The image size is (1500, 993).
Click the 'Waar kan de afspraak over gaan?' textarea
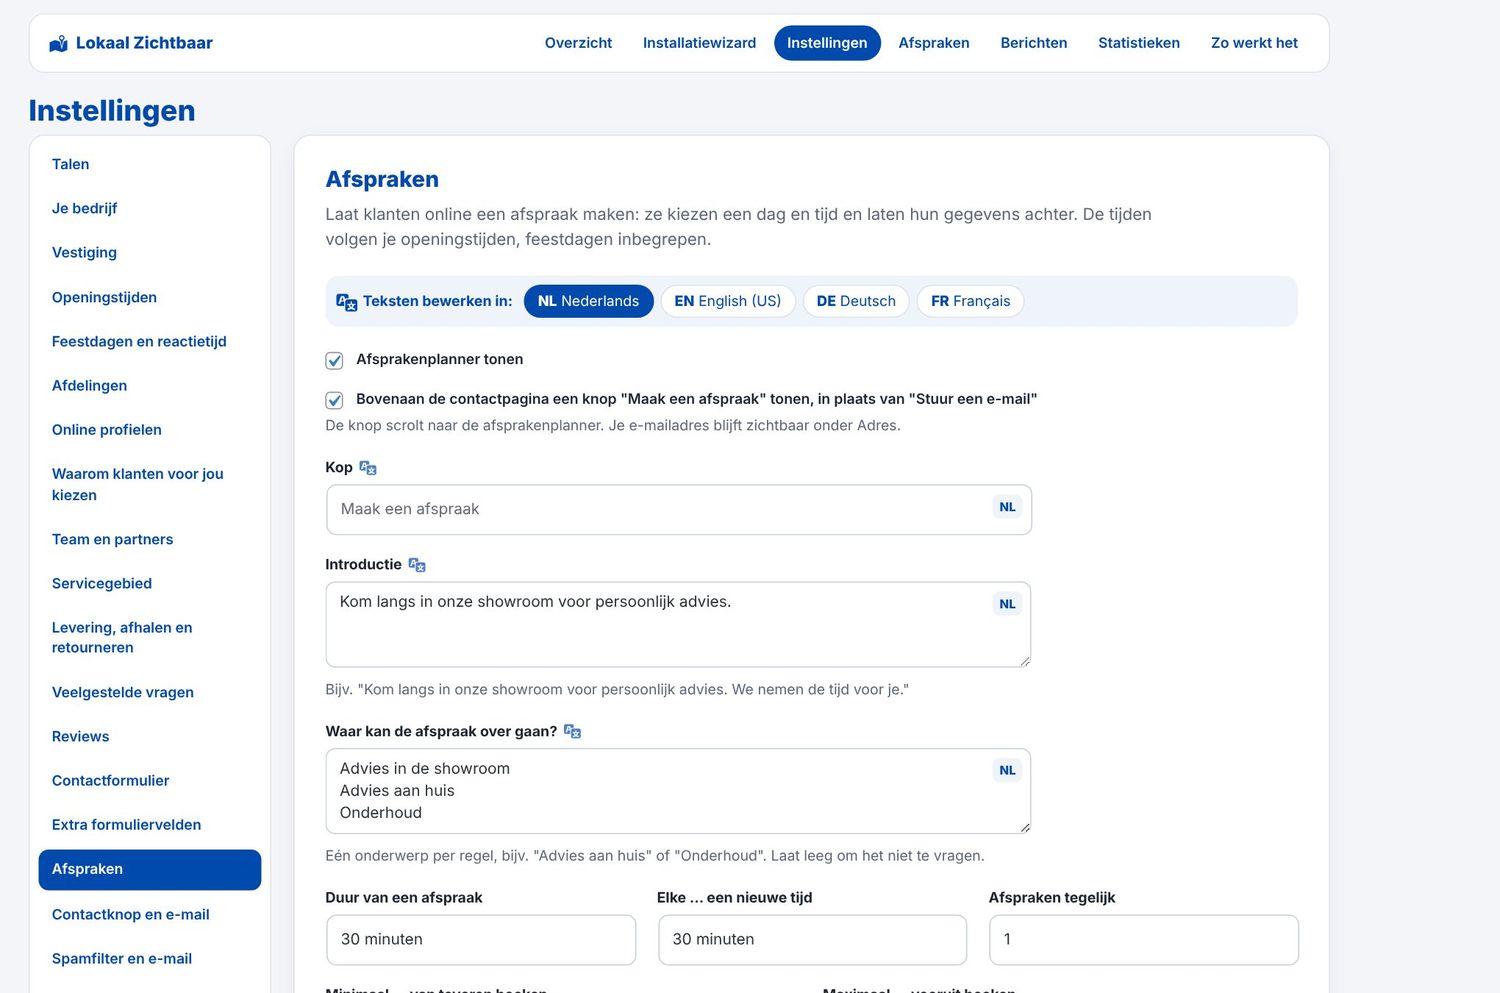click(x=678, y=791)
